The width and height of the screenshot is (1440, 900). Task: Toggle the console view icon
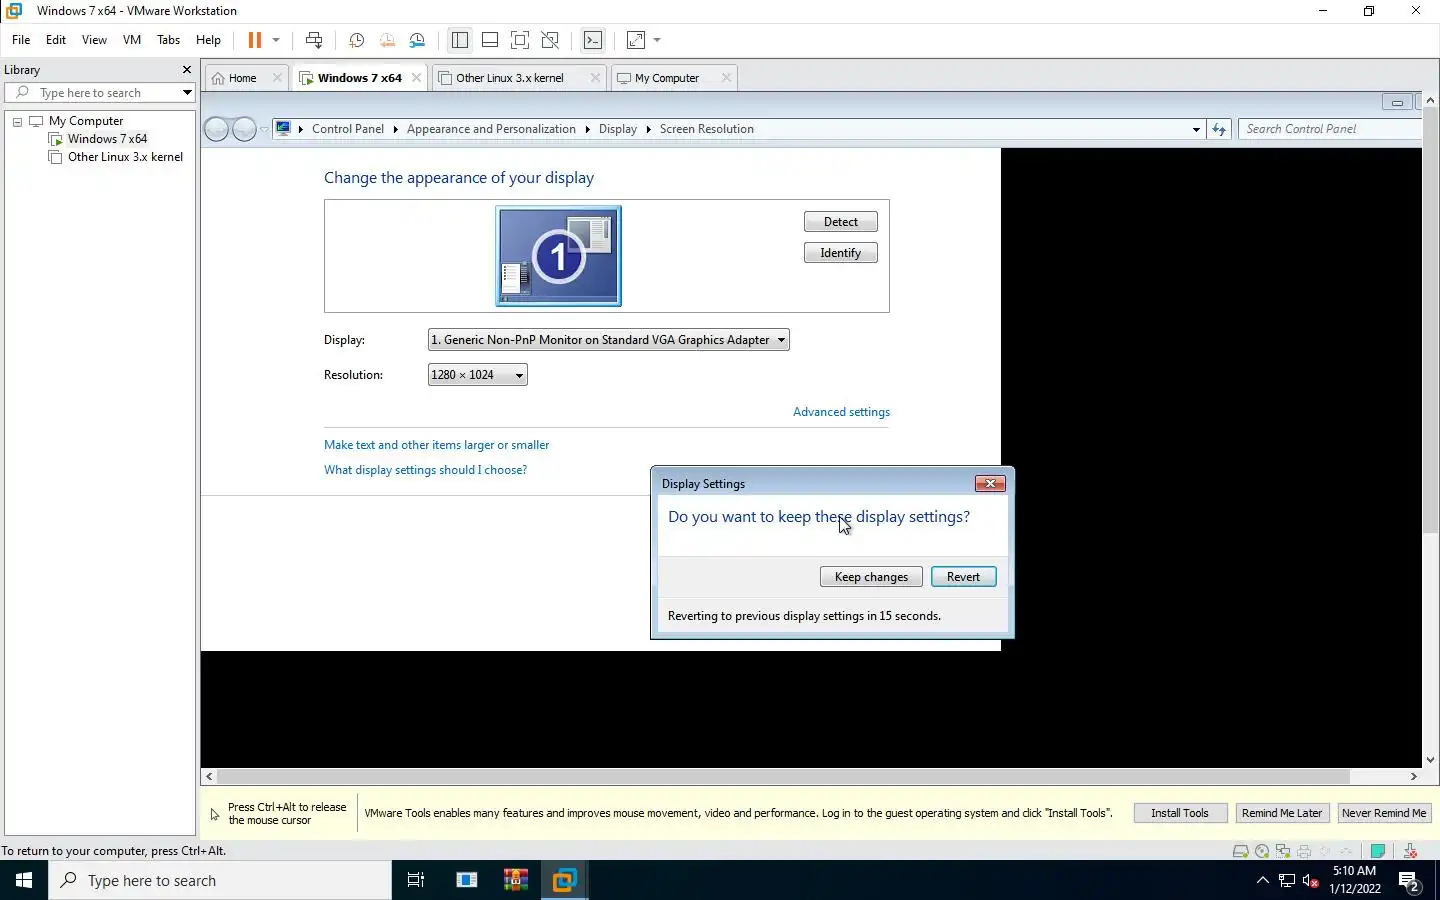coord(593,40)
